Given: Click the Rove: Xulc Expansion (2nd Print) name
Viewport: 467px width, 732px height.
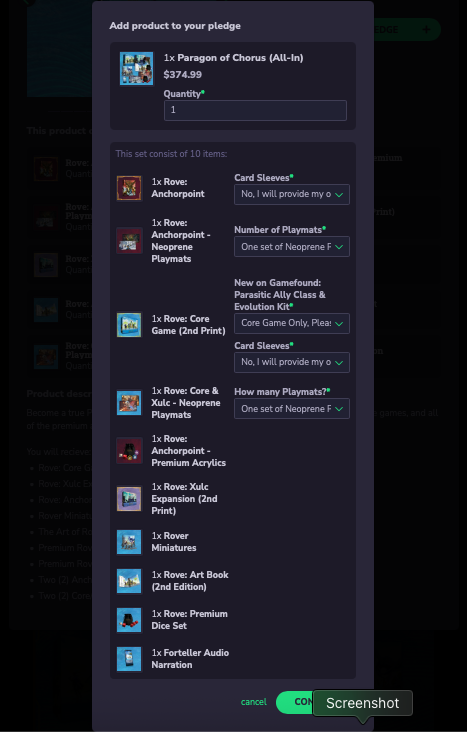Looking at the screenshot, I should 184,499.
